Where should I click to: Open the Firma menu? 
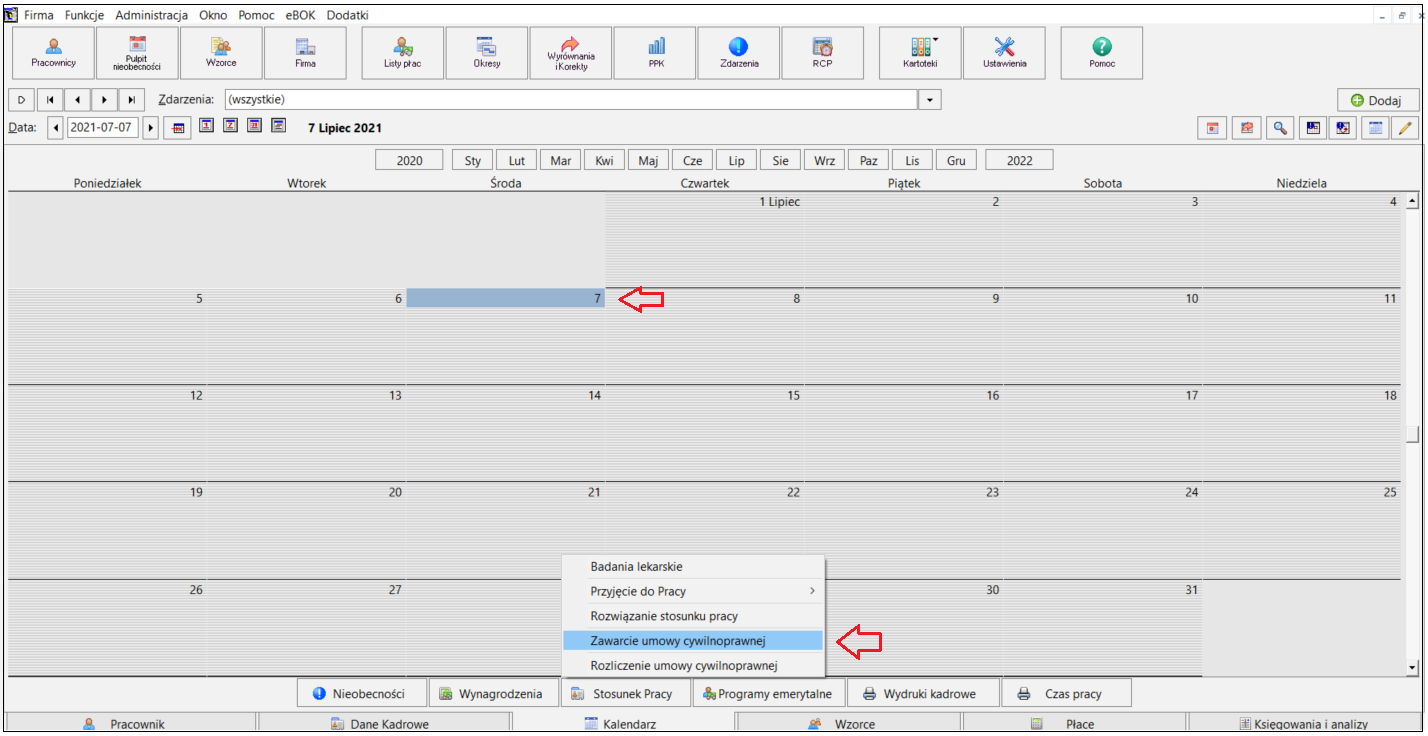pyautogui.click(x=39, y=15)
